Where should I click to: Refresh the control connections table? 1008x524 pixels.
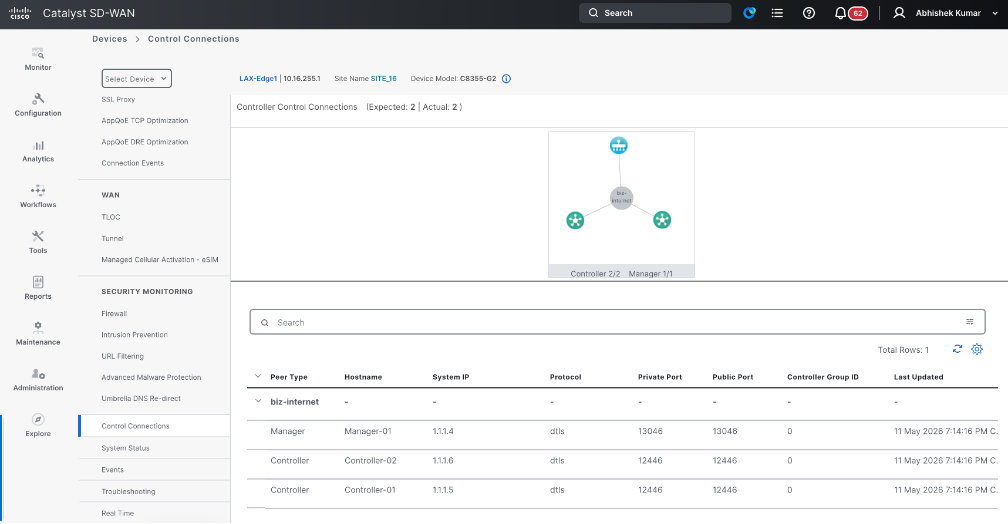click(957, 349)
